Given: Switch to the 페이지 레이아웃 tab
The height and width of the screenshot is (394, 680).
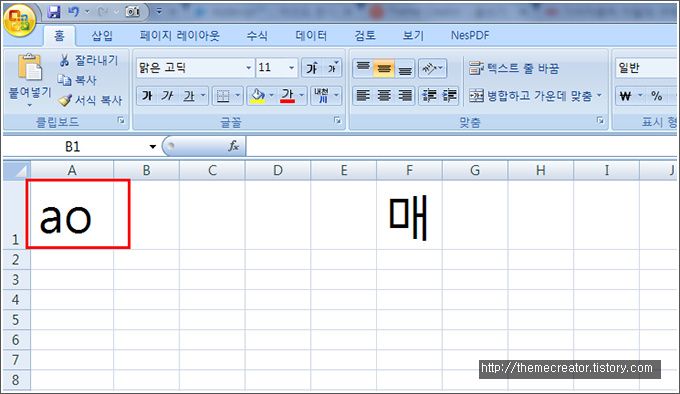Looking at the screenshot, I should pyautogui.click(x=180, y=36).
